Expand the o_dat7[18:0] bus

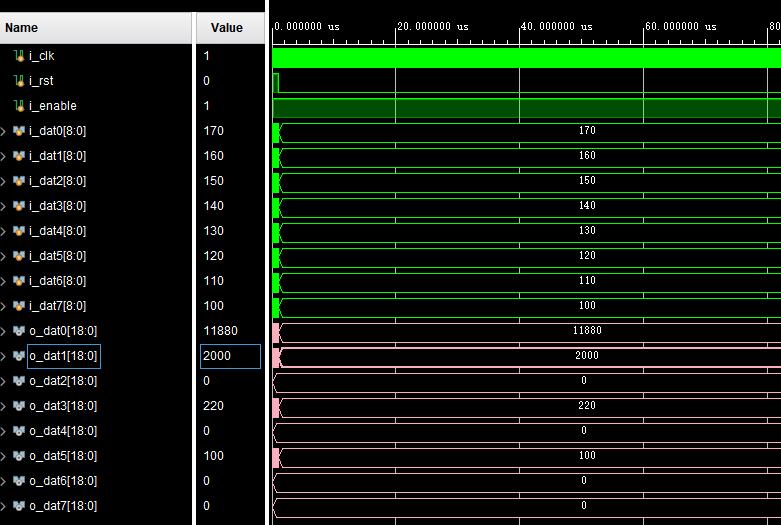[3, 506]
